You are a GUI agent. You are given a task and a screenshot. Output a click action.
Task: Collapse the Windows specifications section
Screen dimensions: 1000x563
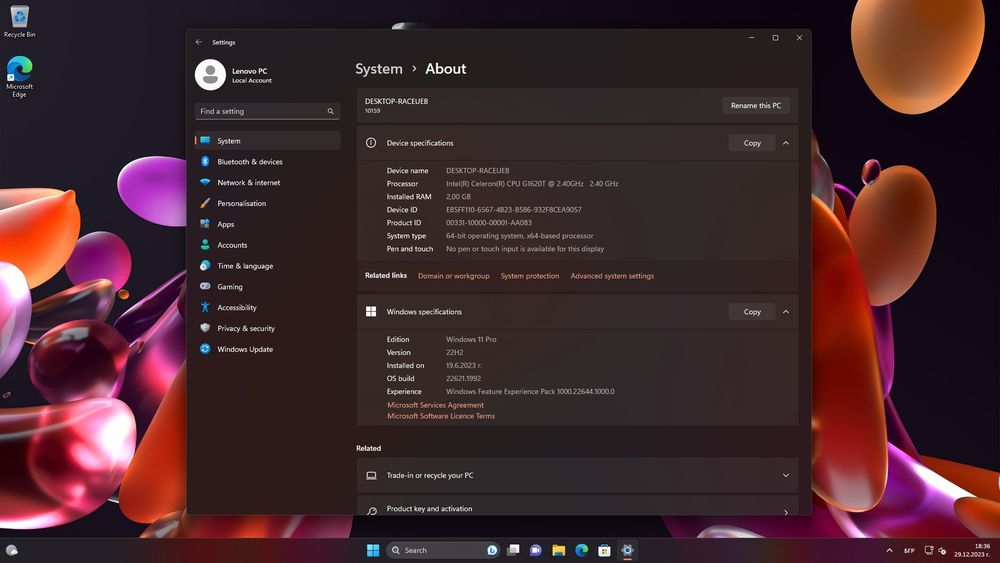[x=786, y=312]
